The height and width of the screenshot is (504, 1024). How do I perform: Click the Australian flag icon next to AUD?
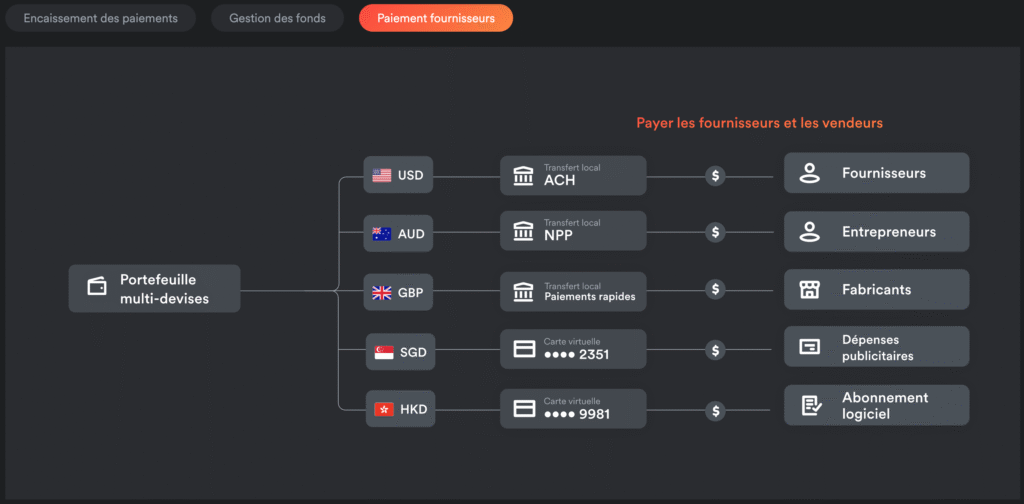[382, 234]
